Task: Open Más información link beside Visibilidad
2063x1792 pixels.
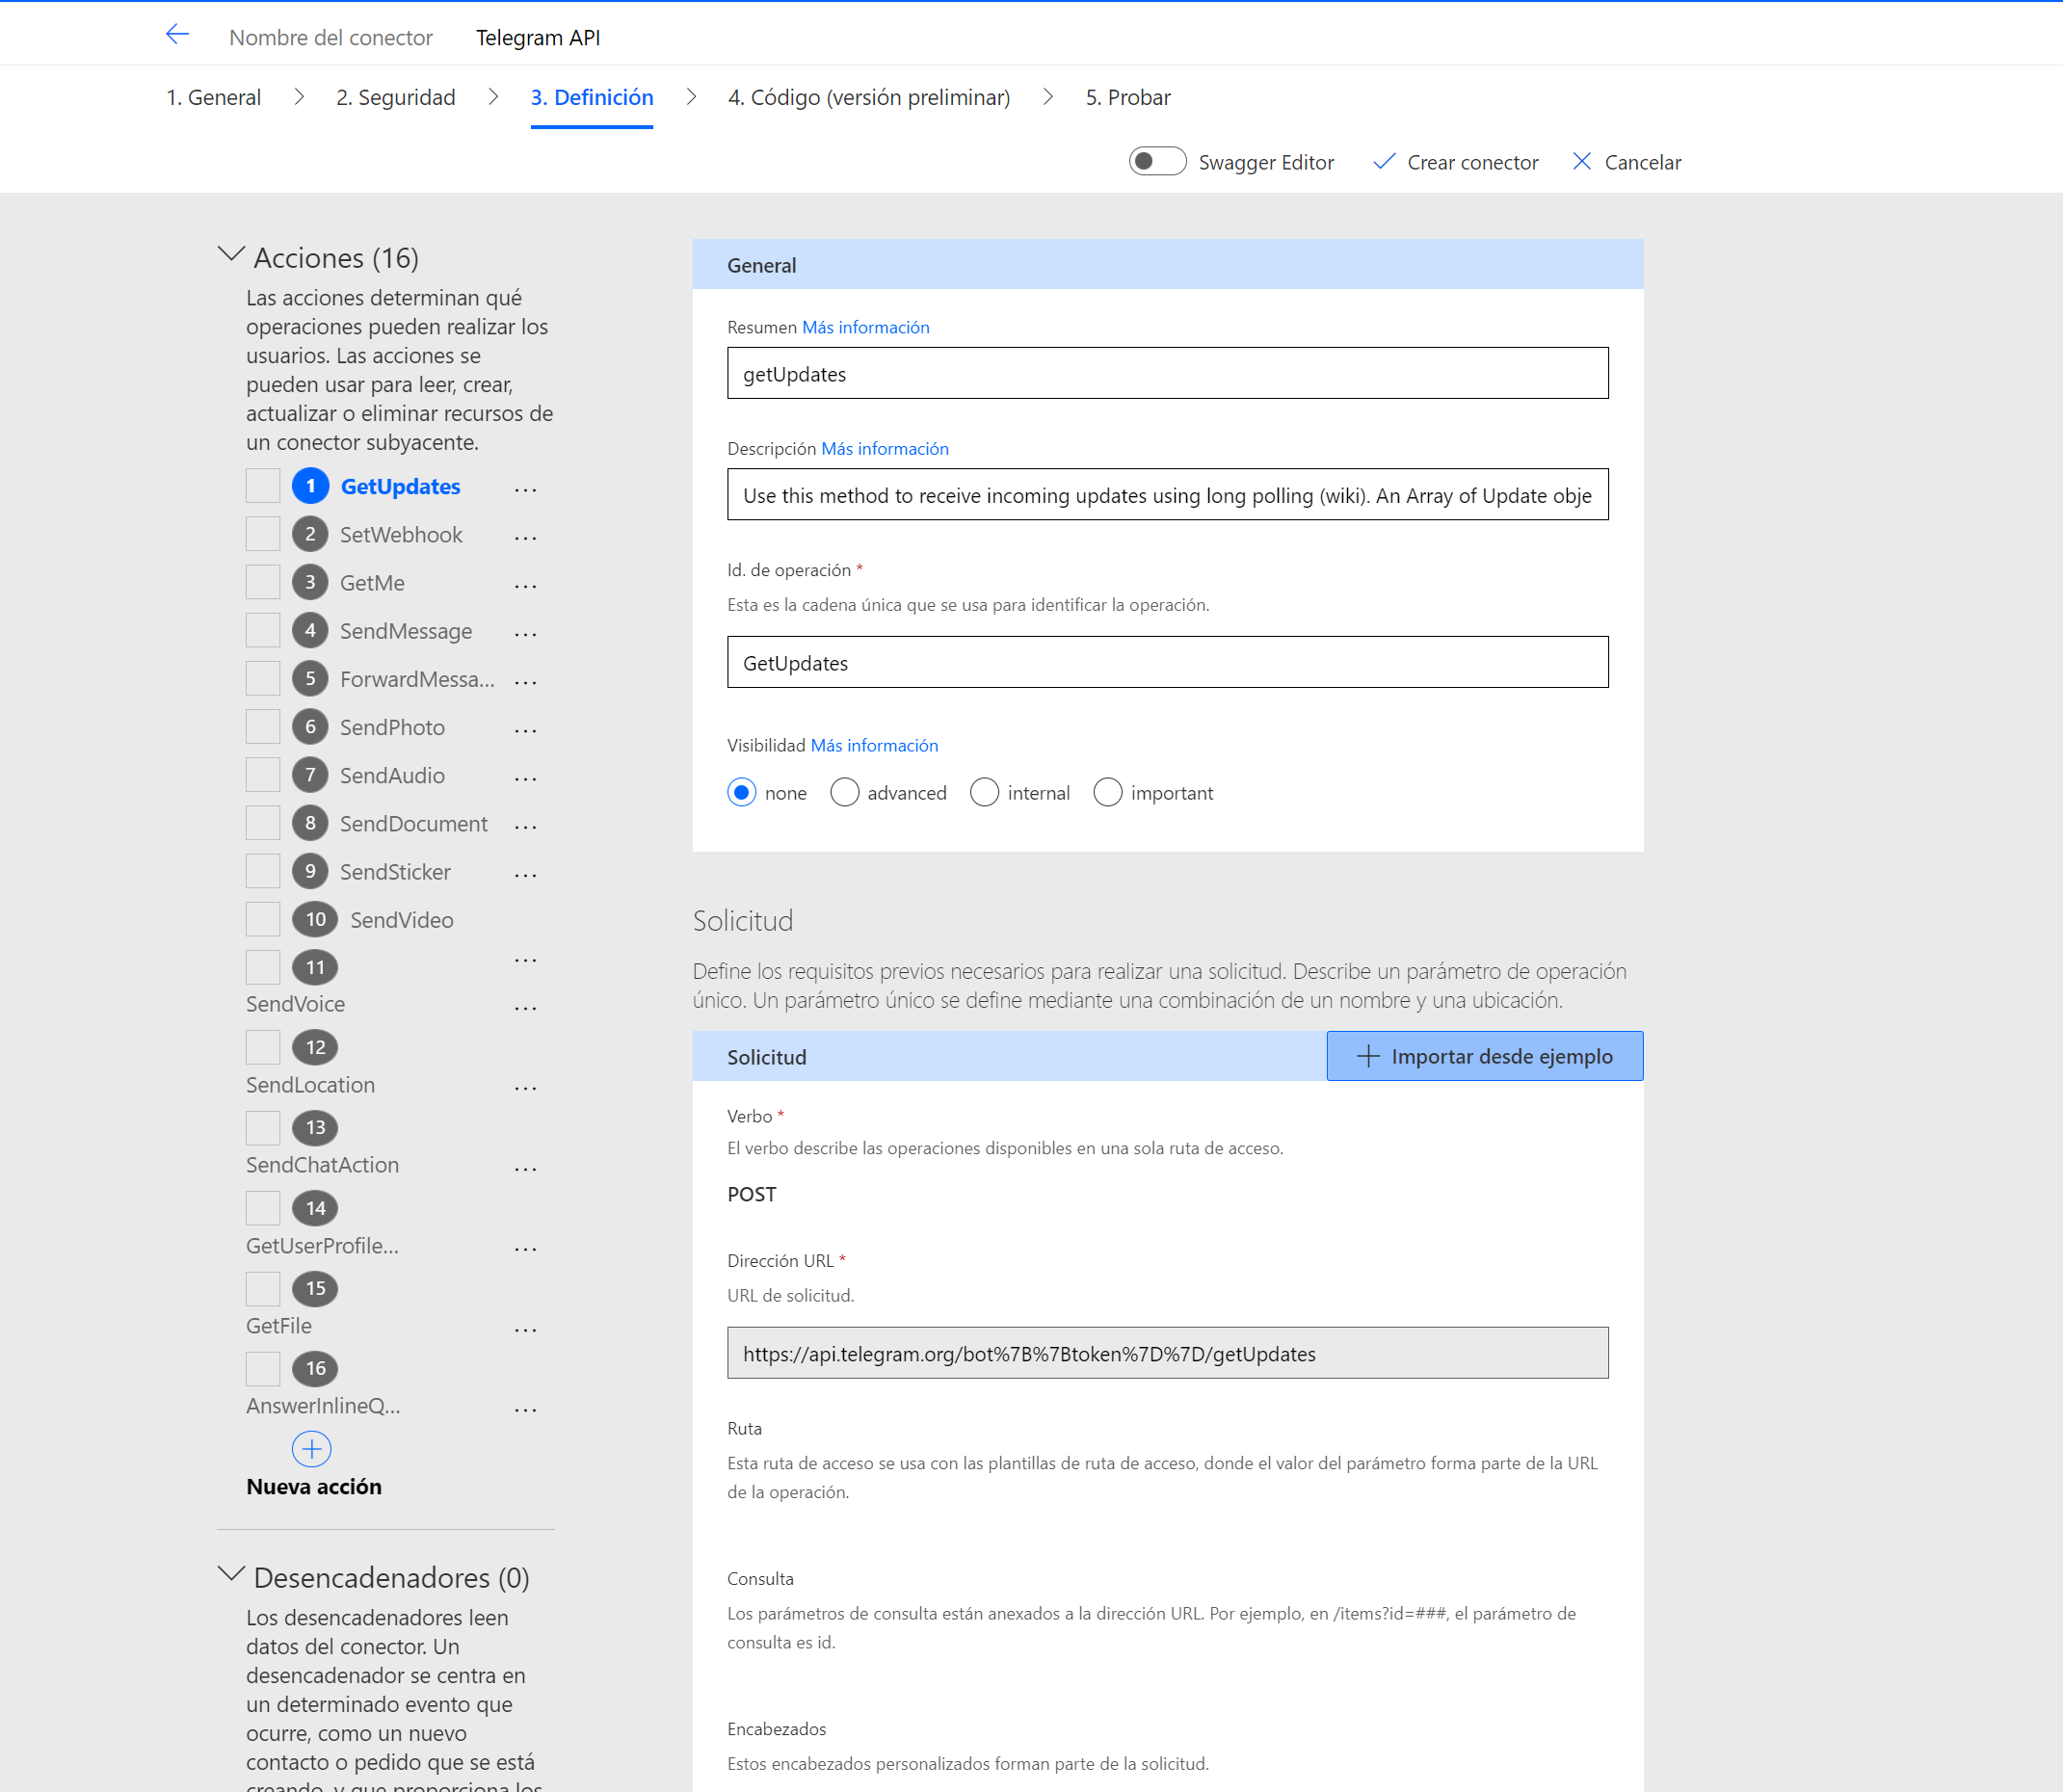Action: pyautogui.click(x=874, y=745)
